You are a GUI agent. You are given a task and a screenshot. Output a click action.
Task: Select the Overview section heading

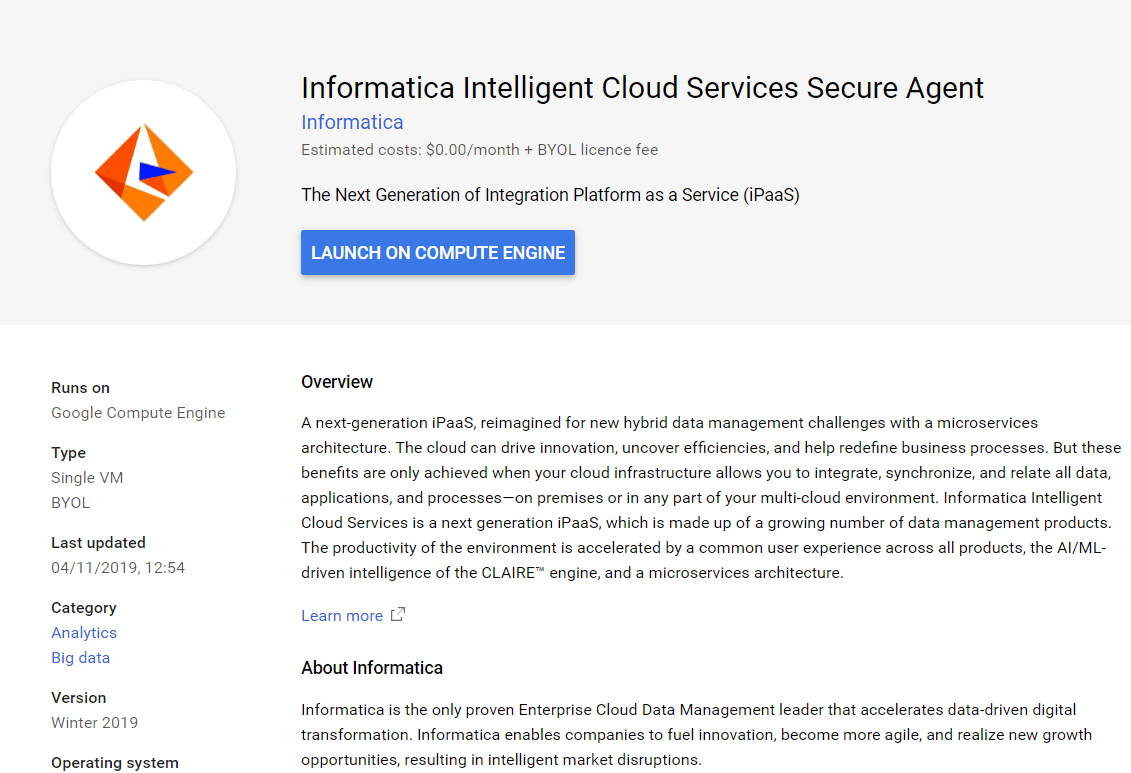[x=337, y=381]
